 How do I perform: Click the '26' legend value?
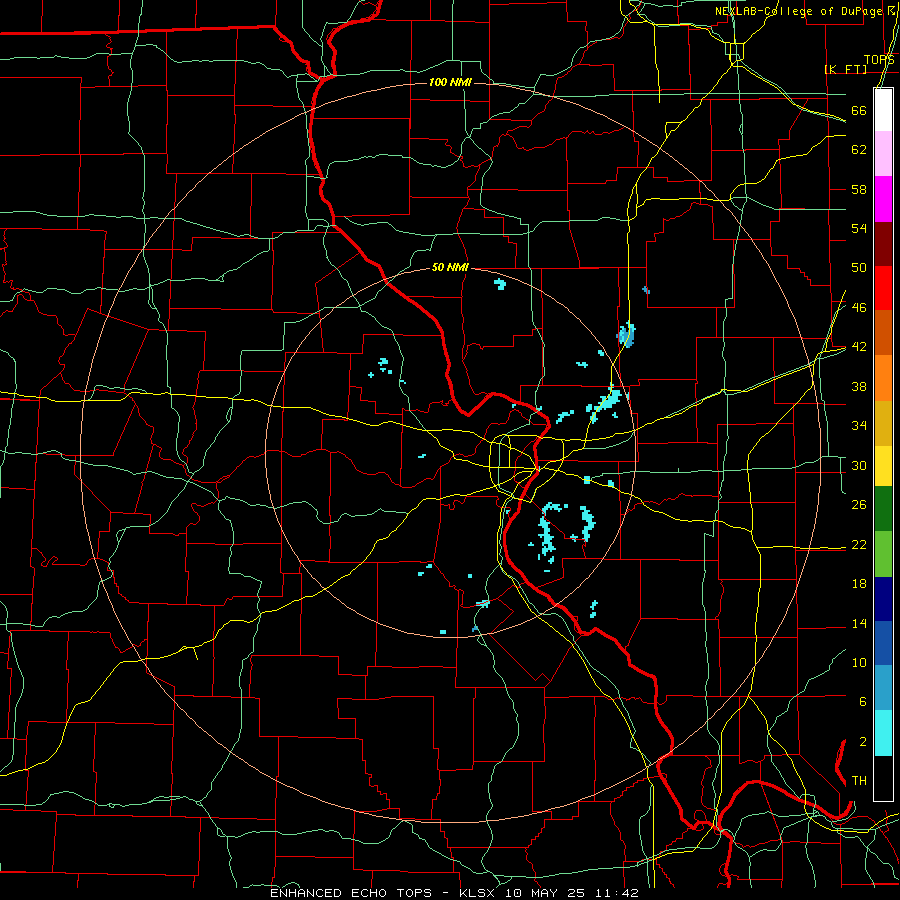[859, 505]
